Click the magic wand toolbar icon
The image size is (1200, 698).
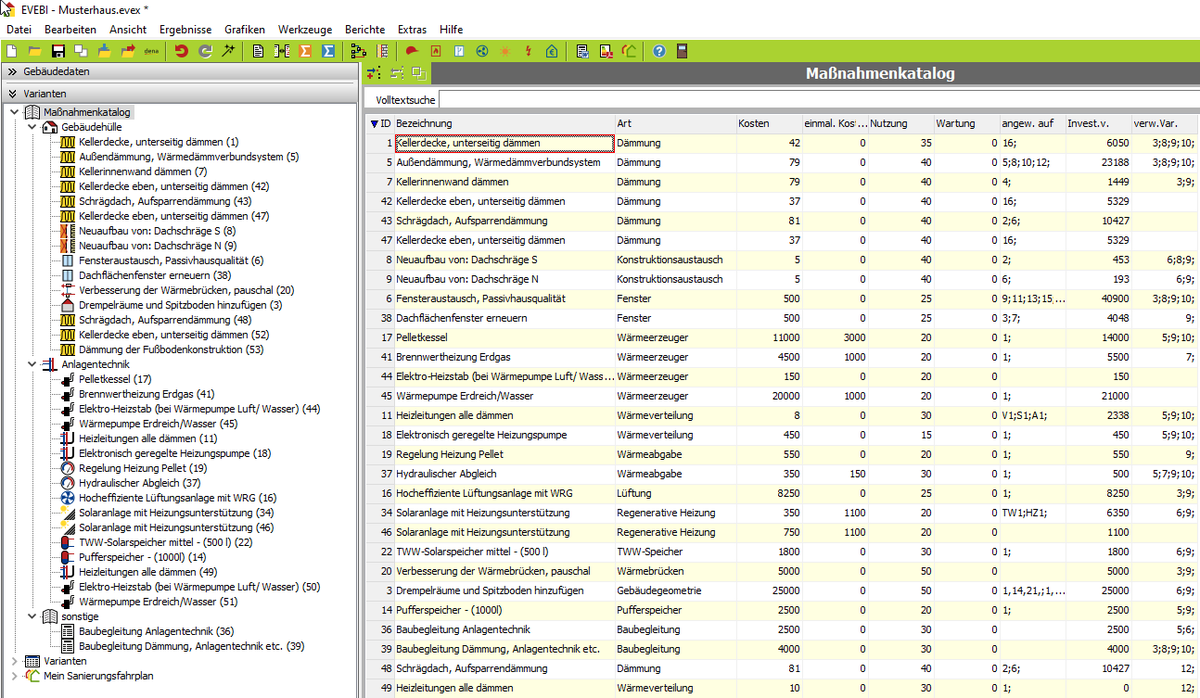pyautogui.click(x=228, y=50)
